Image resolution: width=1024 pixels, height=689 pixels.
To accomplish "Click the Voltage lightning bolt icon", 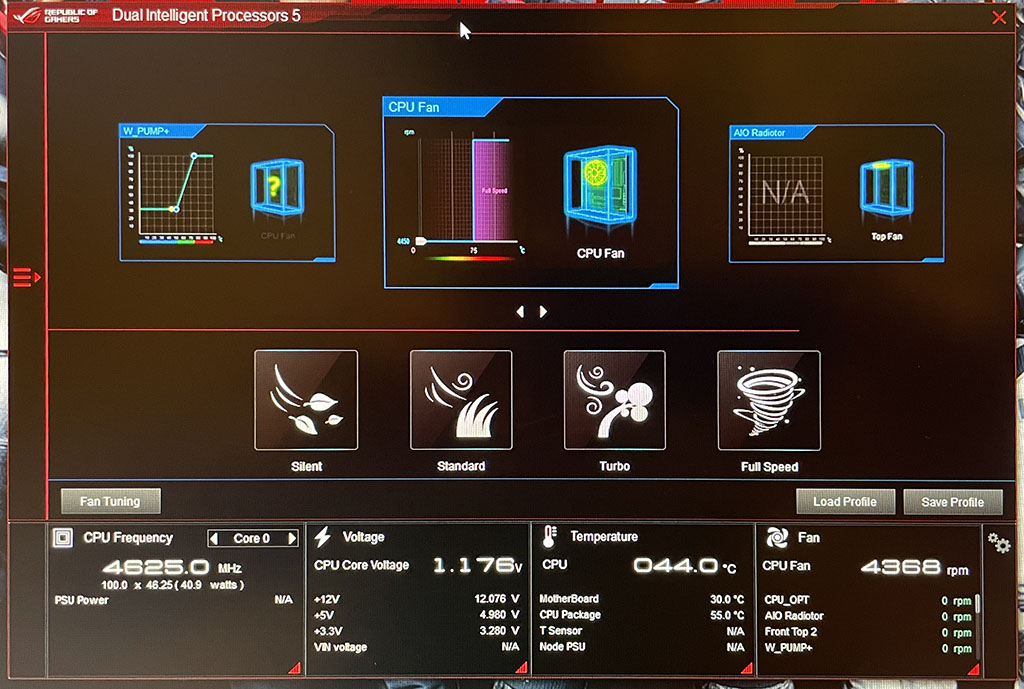I will [323, 537].
